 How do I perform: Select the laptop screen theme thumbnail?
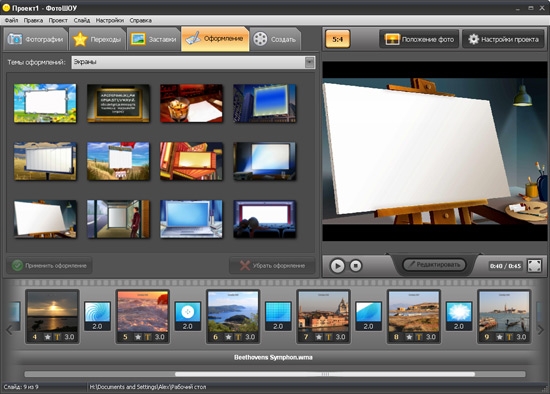tap(191, 219)
